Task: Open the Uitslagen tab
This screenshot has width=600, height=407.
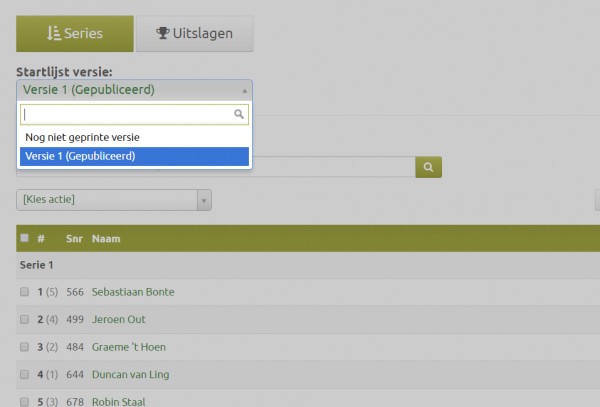Action: [x=195, y=34]
